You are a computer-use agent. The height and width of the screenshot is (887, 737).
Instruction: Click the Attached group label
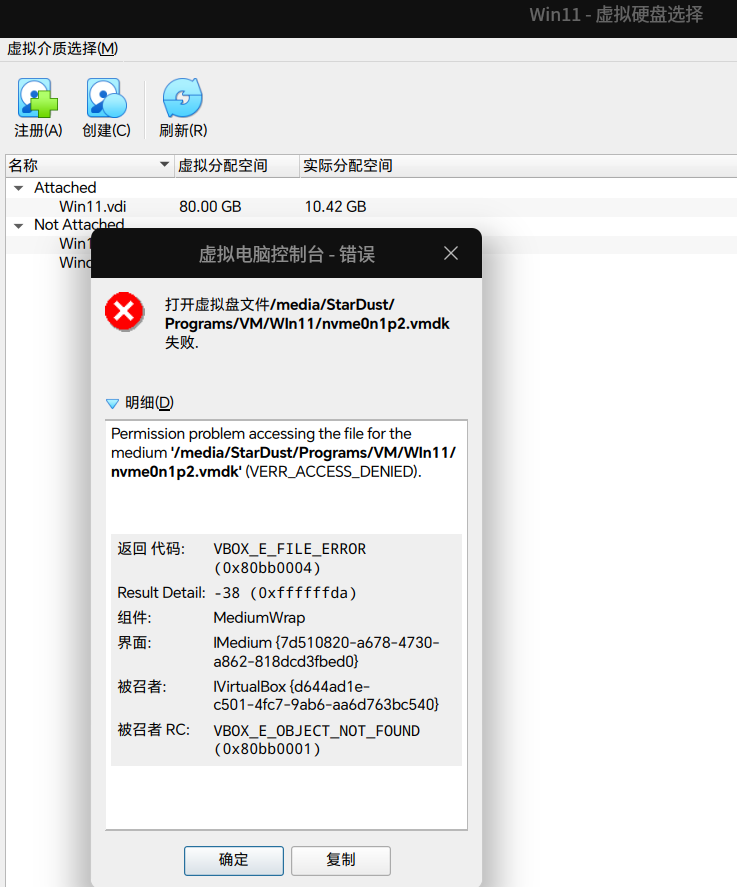tap(65, 188)
